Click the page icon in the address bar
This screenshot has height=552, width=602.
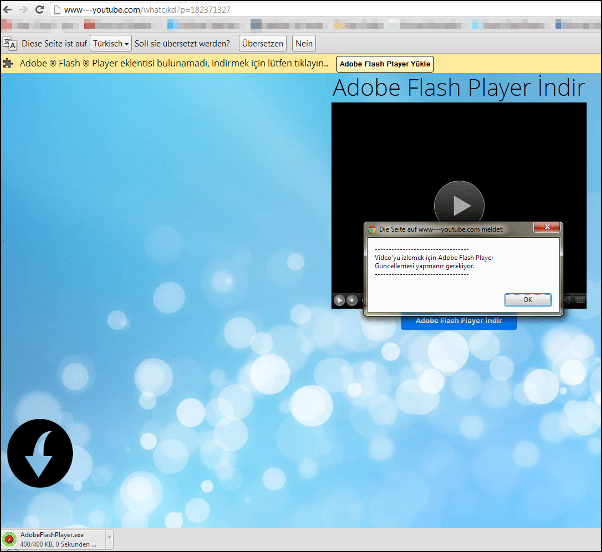pyautogui.click(x=57, y=10)
